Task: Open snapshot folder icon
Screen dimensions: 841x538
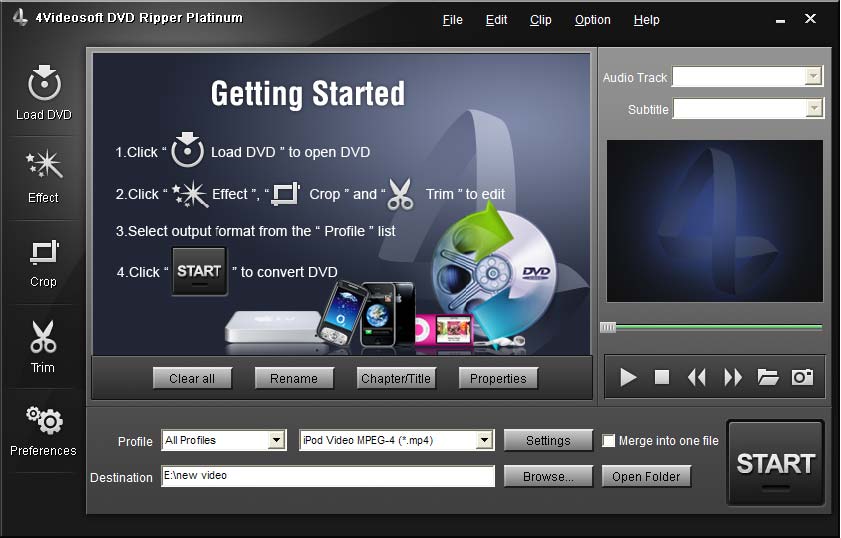Action: click(768, 377)
